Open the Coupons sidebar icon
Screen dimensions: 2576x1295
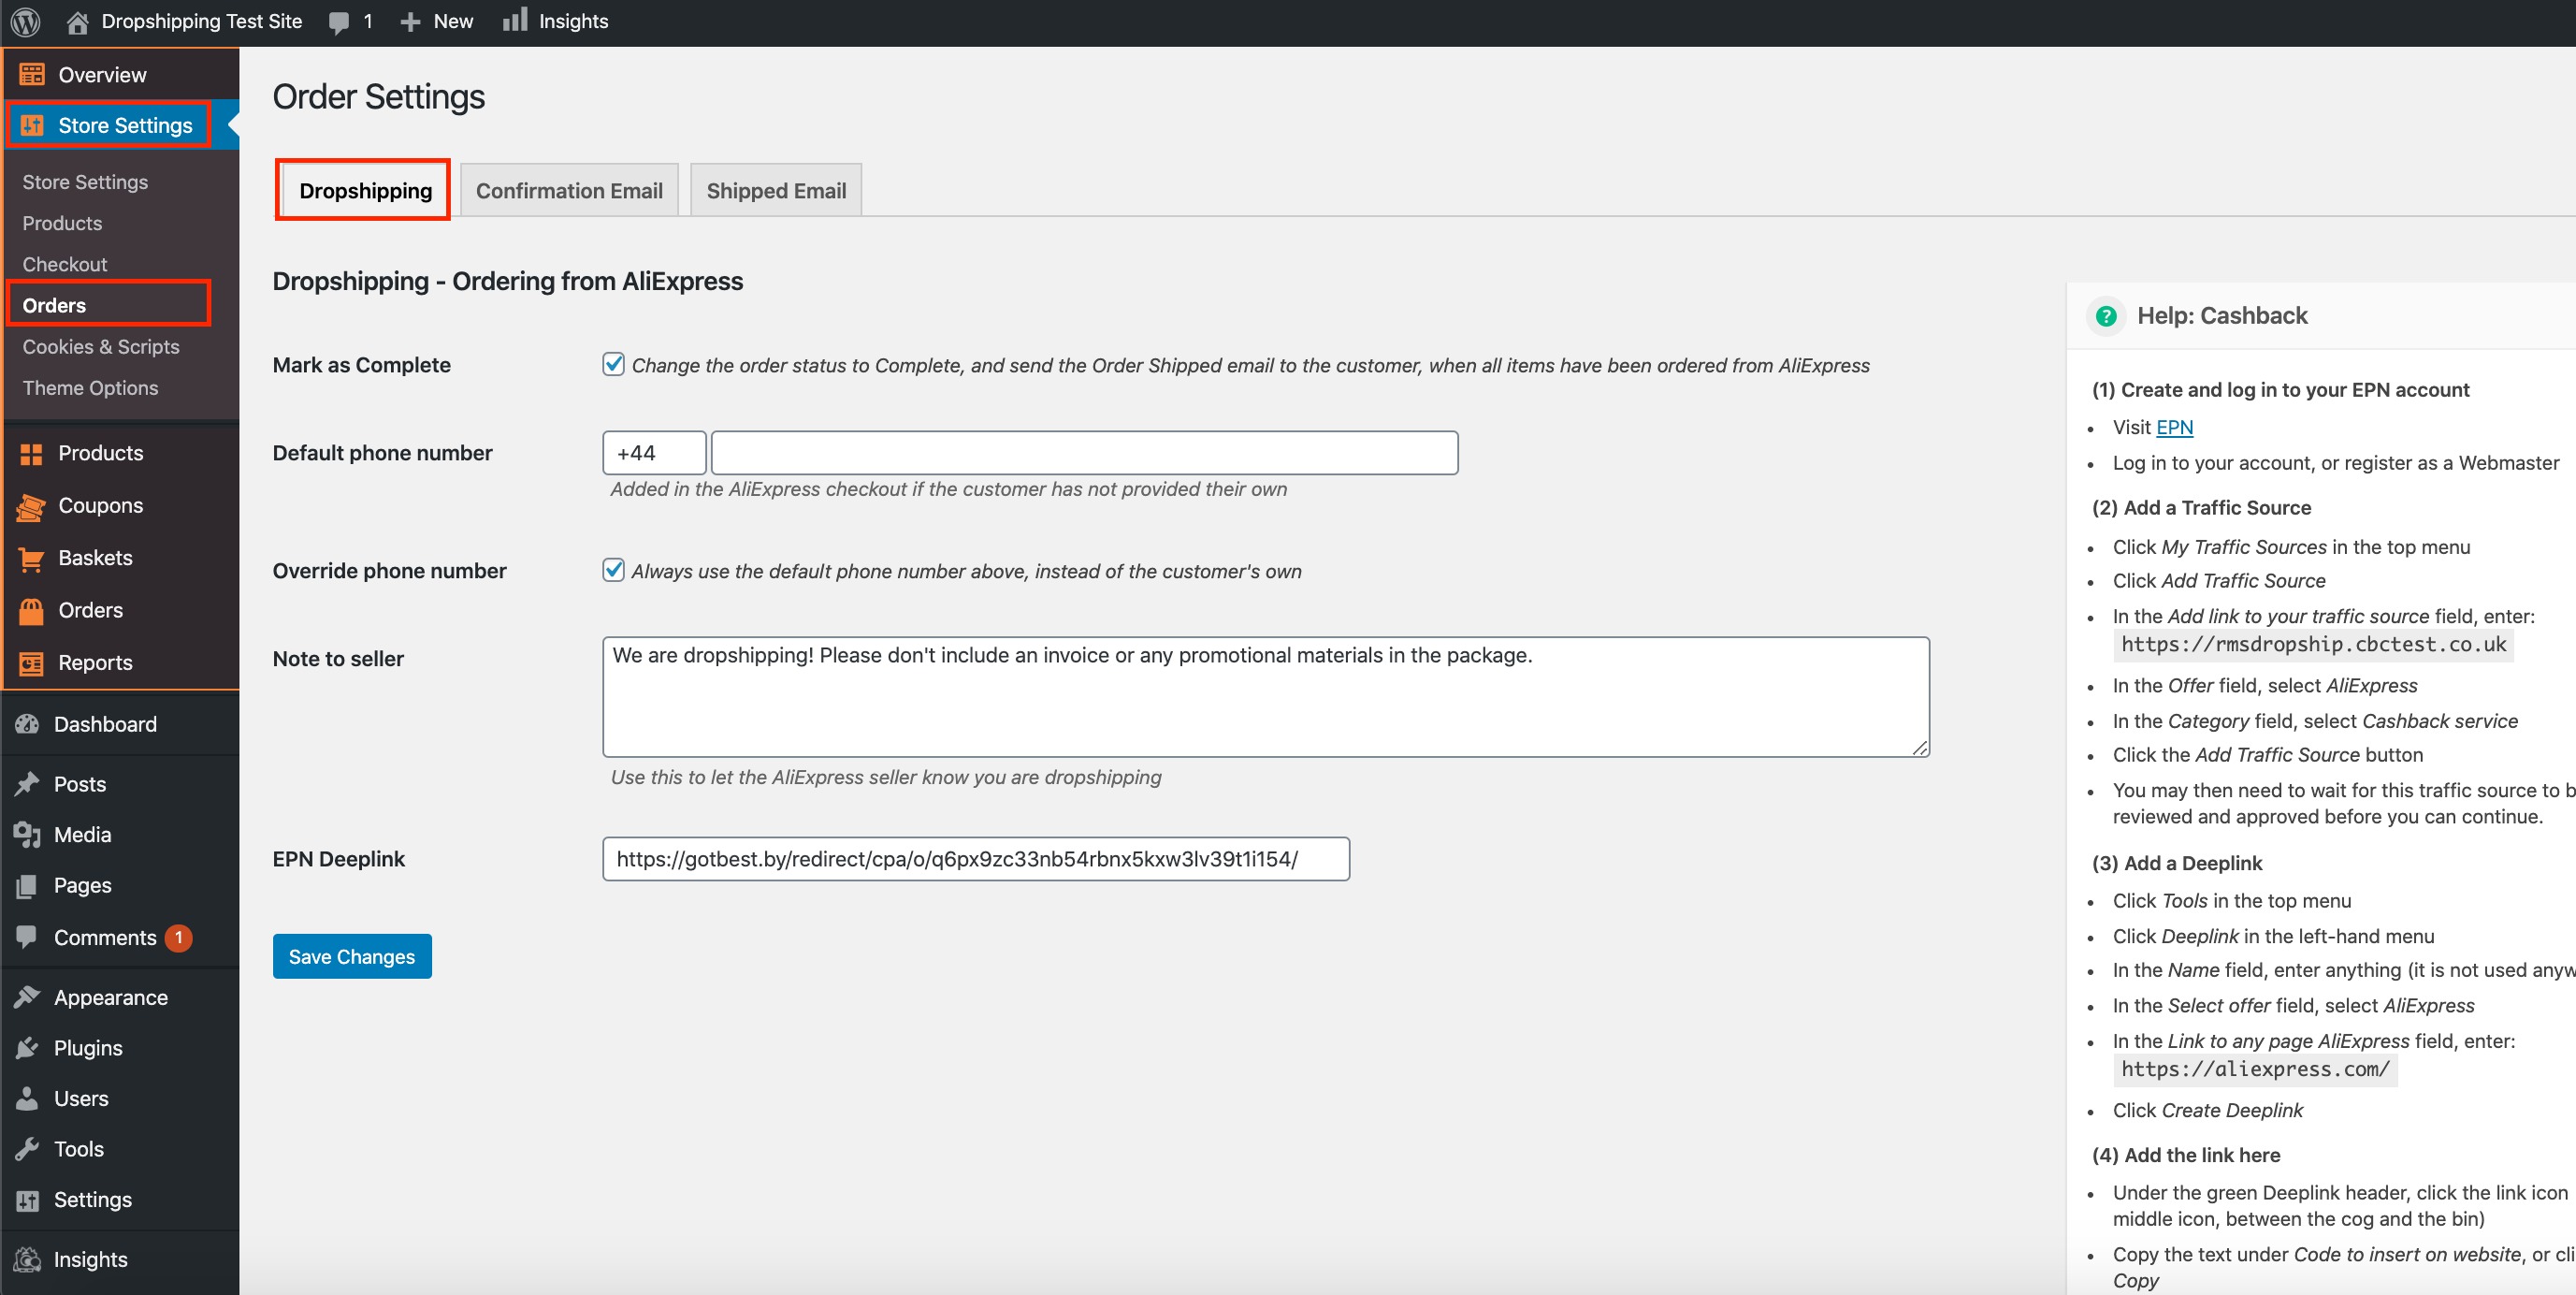click(x=31, y=506)
